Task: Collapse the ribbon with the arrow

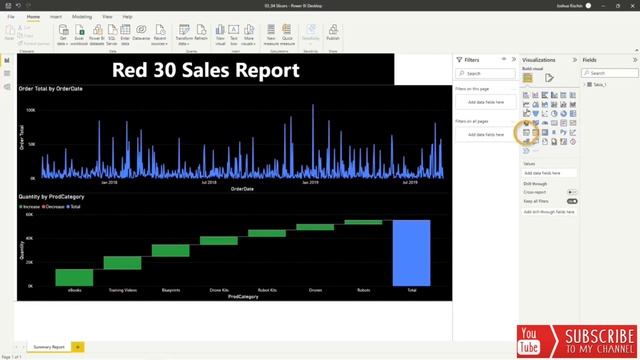Action: 636,50
